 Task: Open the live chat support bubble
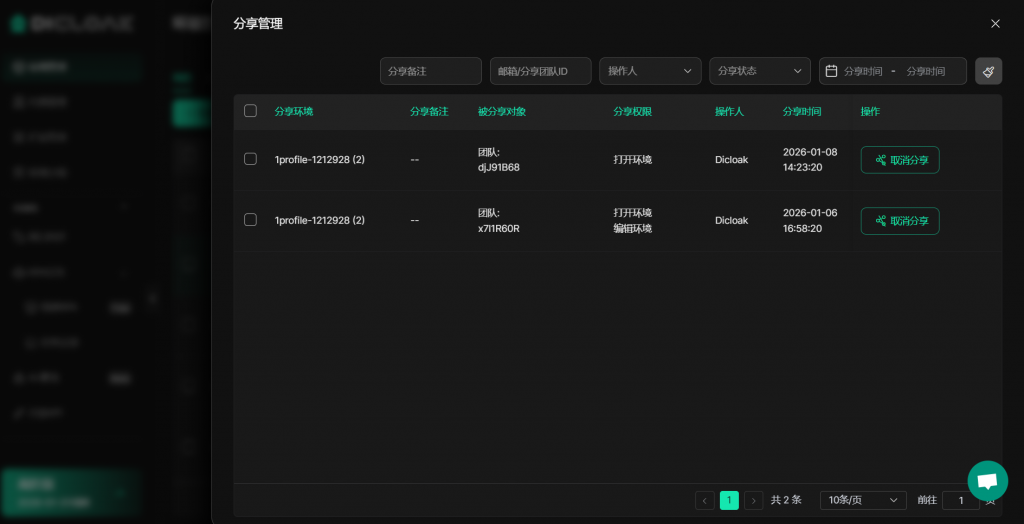tap(987, 481)
